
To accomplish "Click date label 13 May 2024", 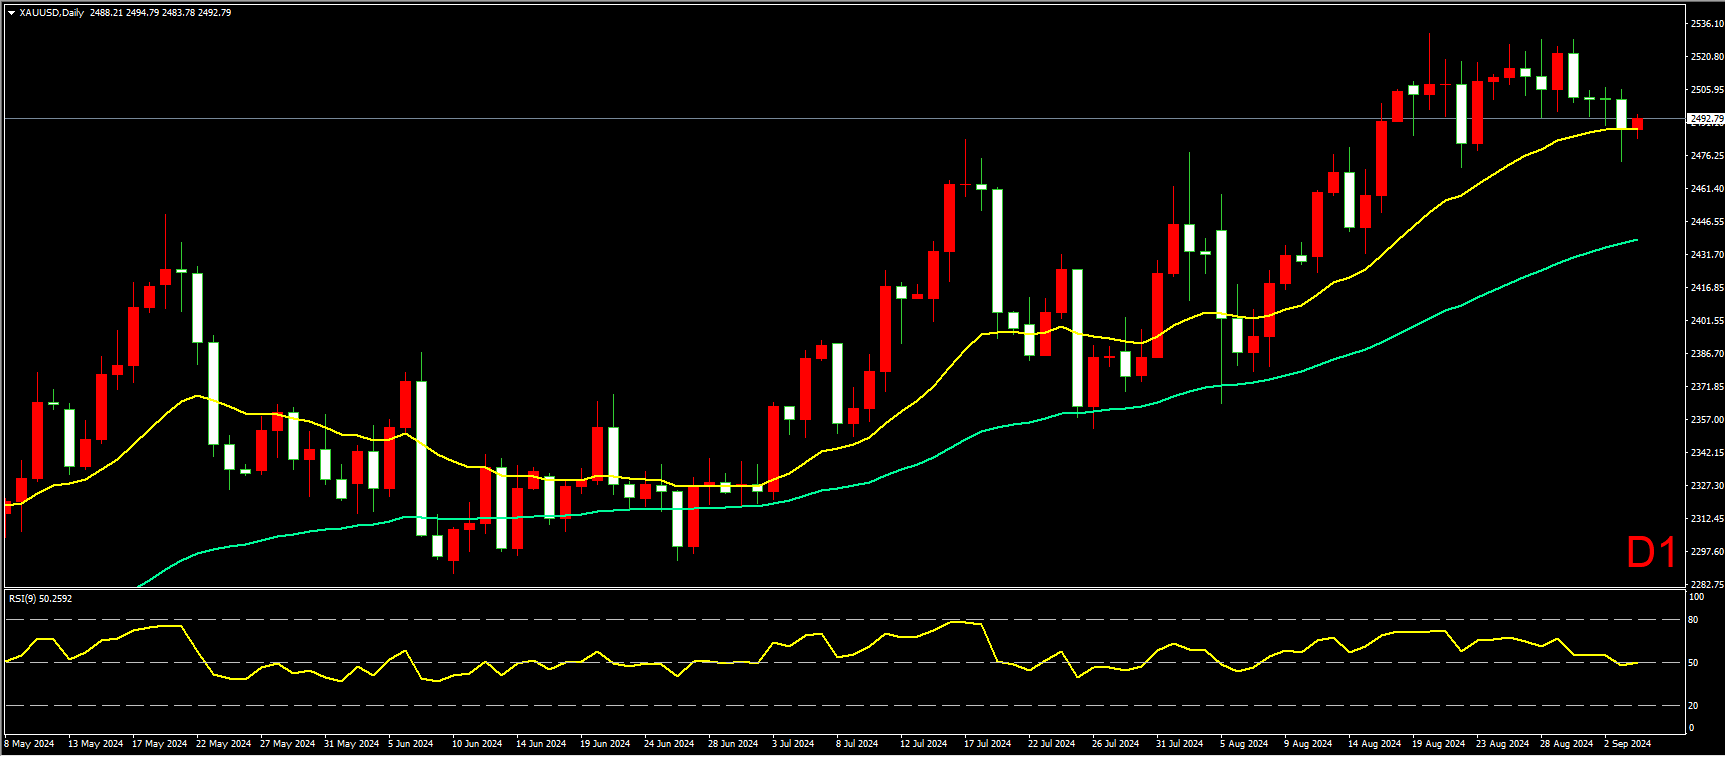I will pyautogui.click(x=96, y=744).
